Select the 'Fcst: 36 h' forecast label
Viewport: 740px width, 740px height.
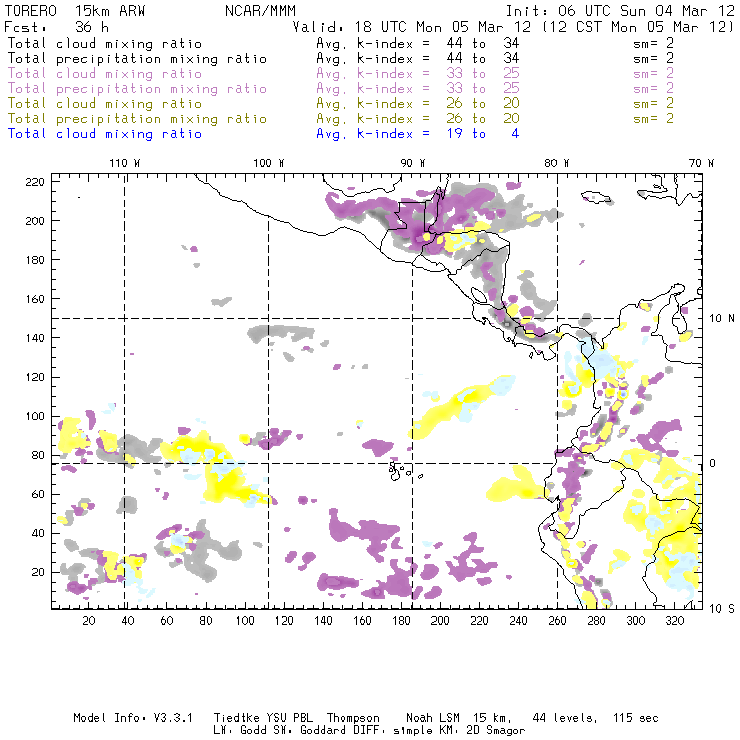pyautogui.click(x=57, y=27)
